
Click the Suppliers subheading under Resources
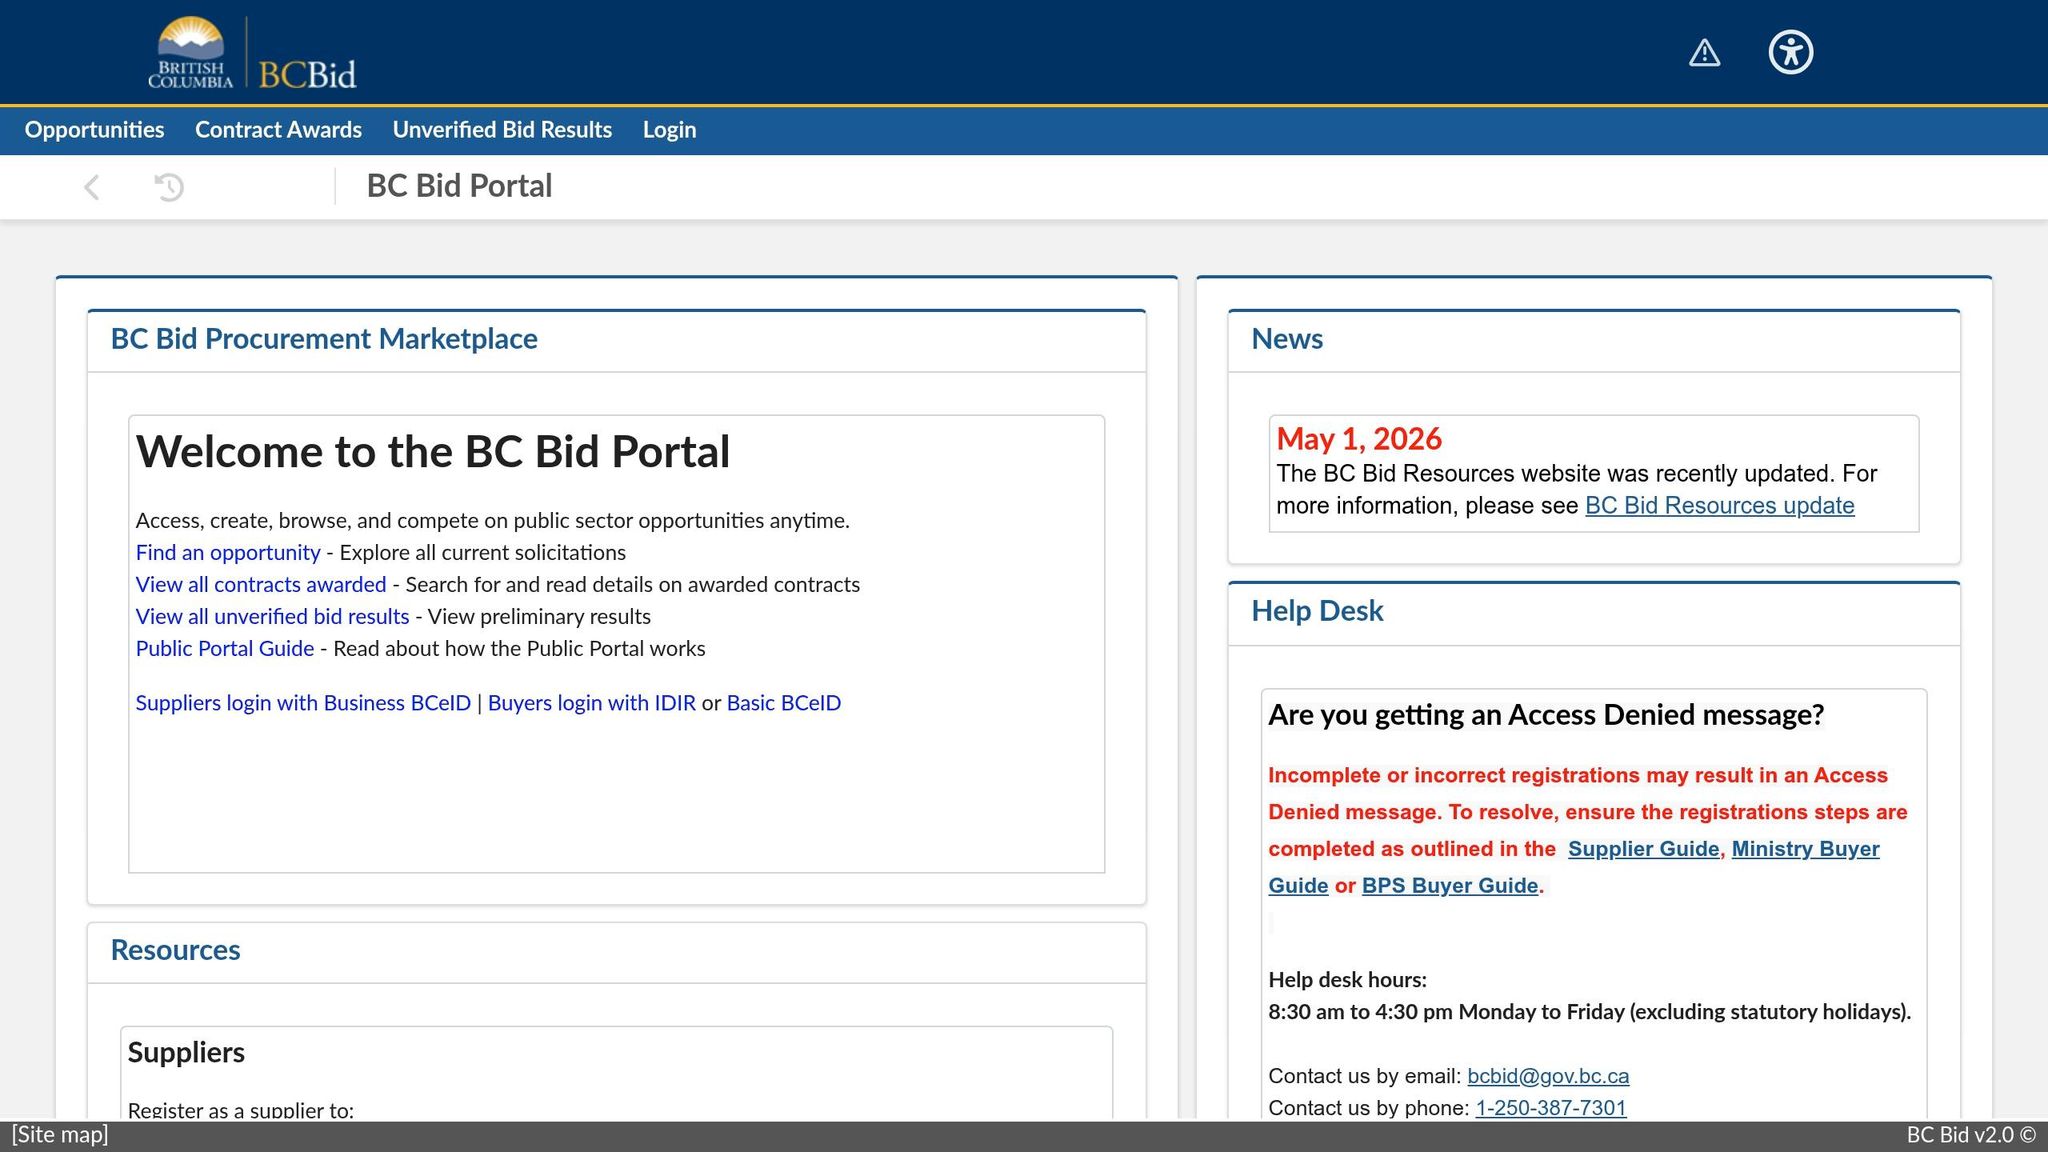(x=186, y=1052)
